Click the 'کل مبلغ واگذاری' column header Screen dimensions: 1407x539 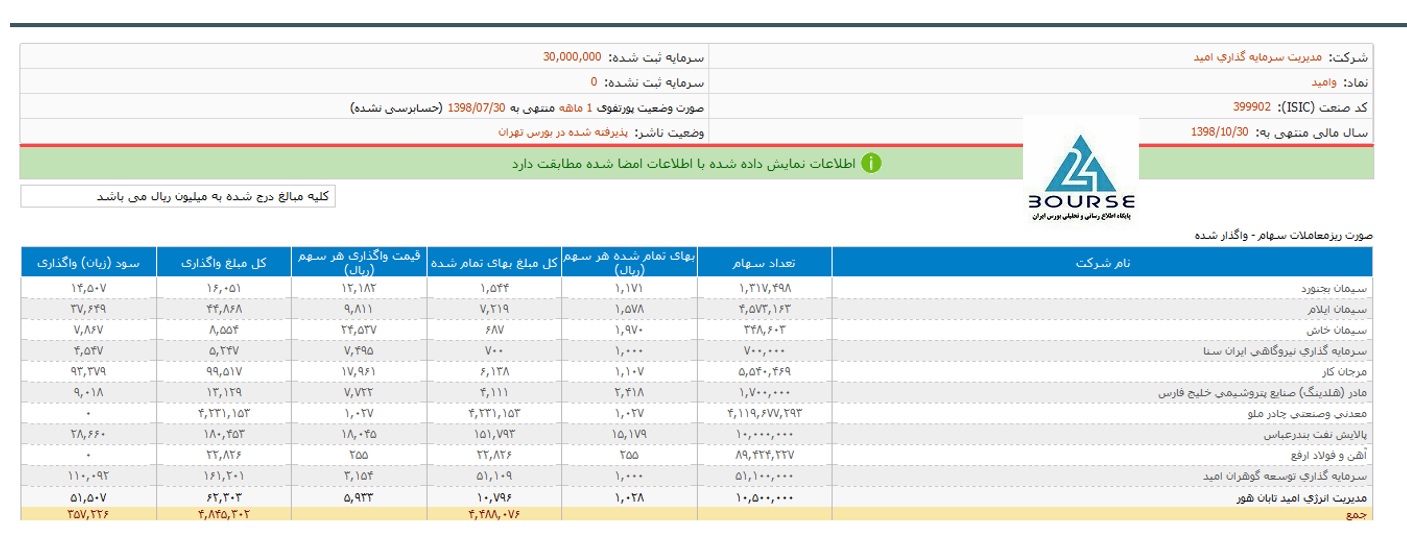(224, 263)
